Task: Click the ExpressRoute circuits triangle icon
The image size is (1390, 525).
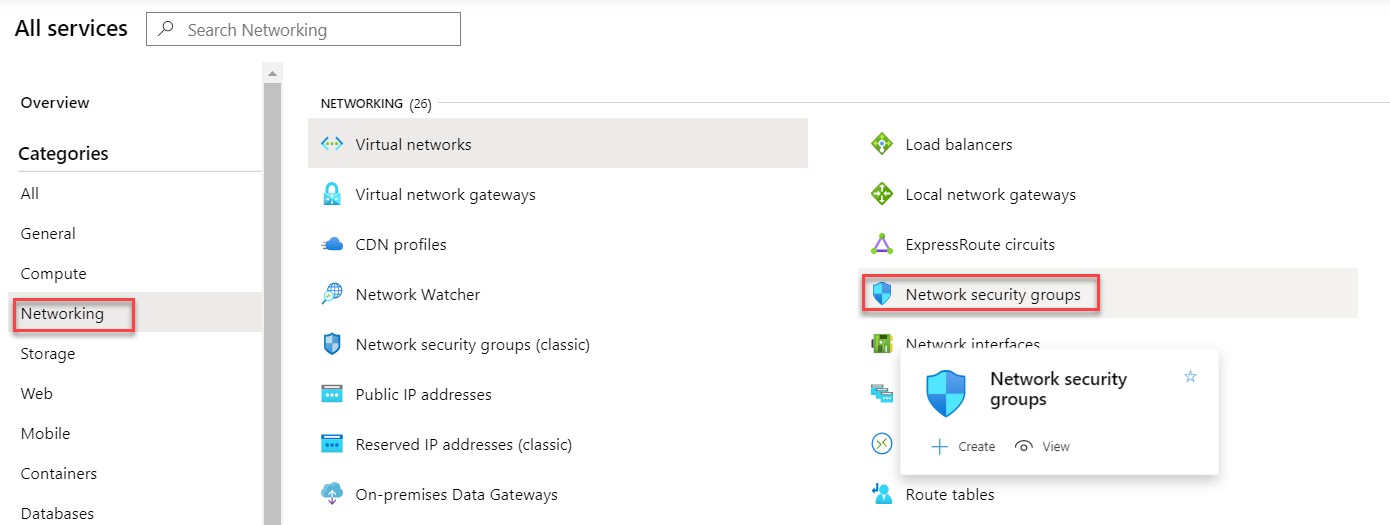Action: [881, 244]
